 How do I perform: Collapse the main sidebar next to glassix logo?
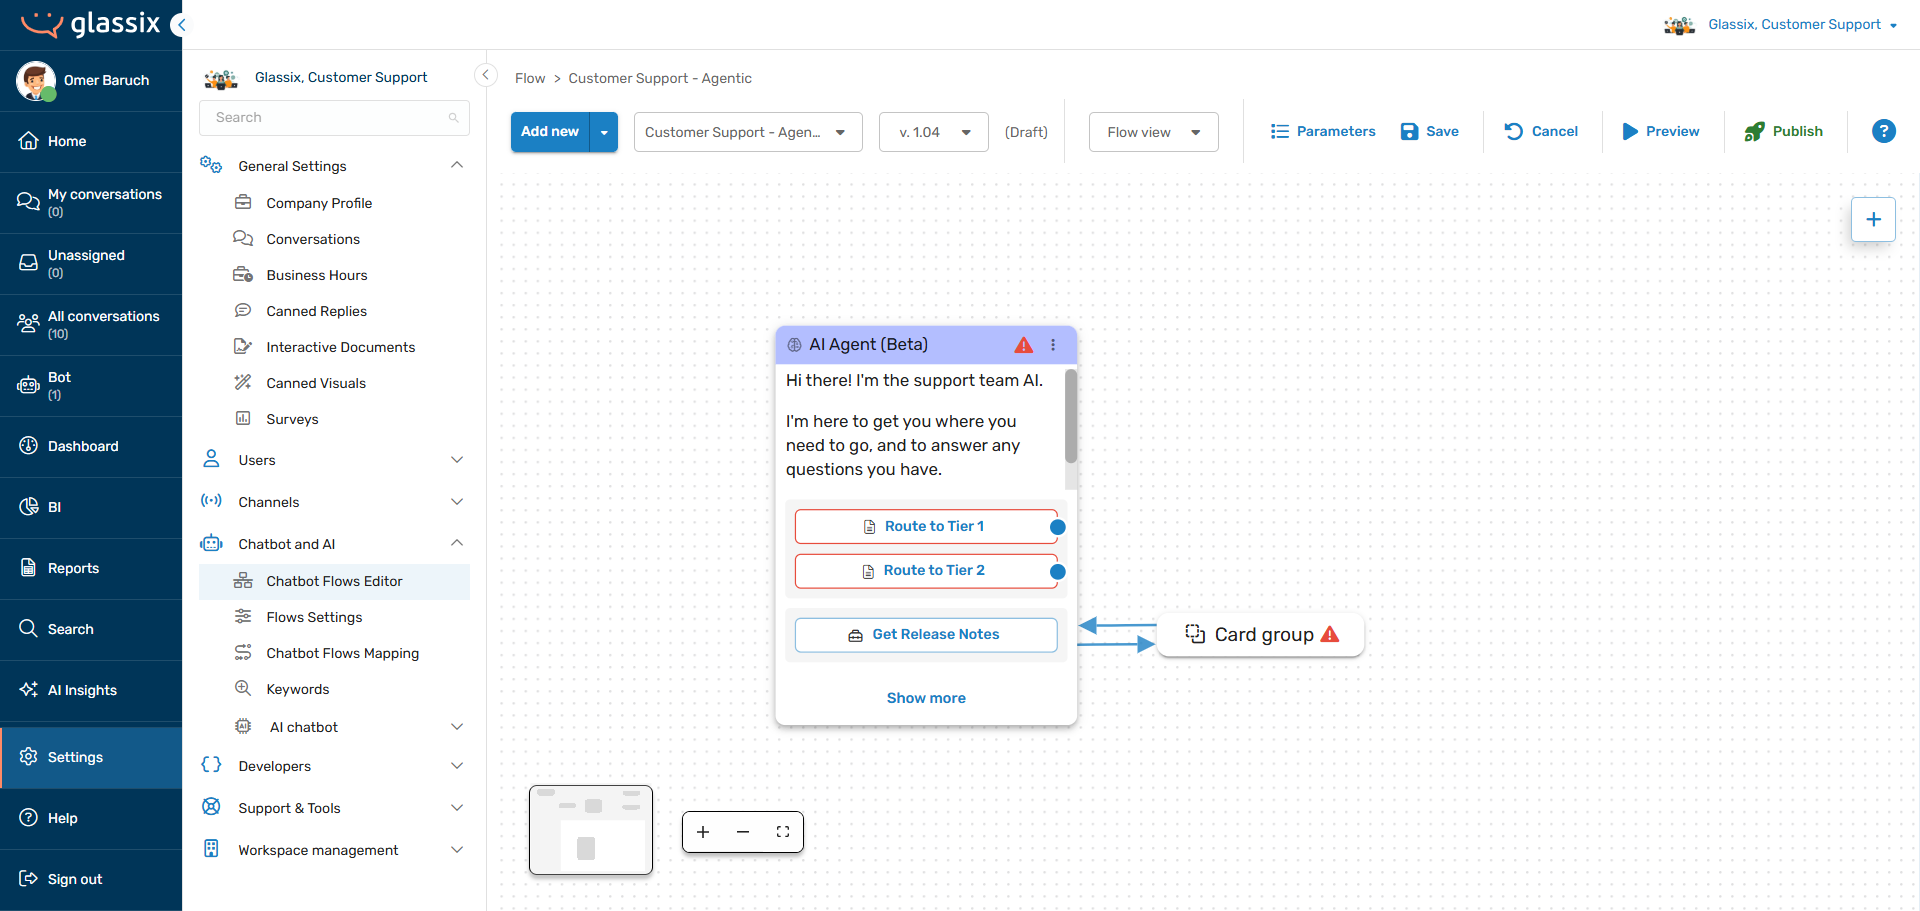click(x=179, y=24)
